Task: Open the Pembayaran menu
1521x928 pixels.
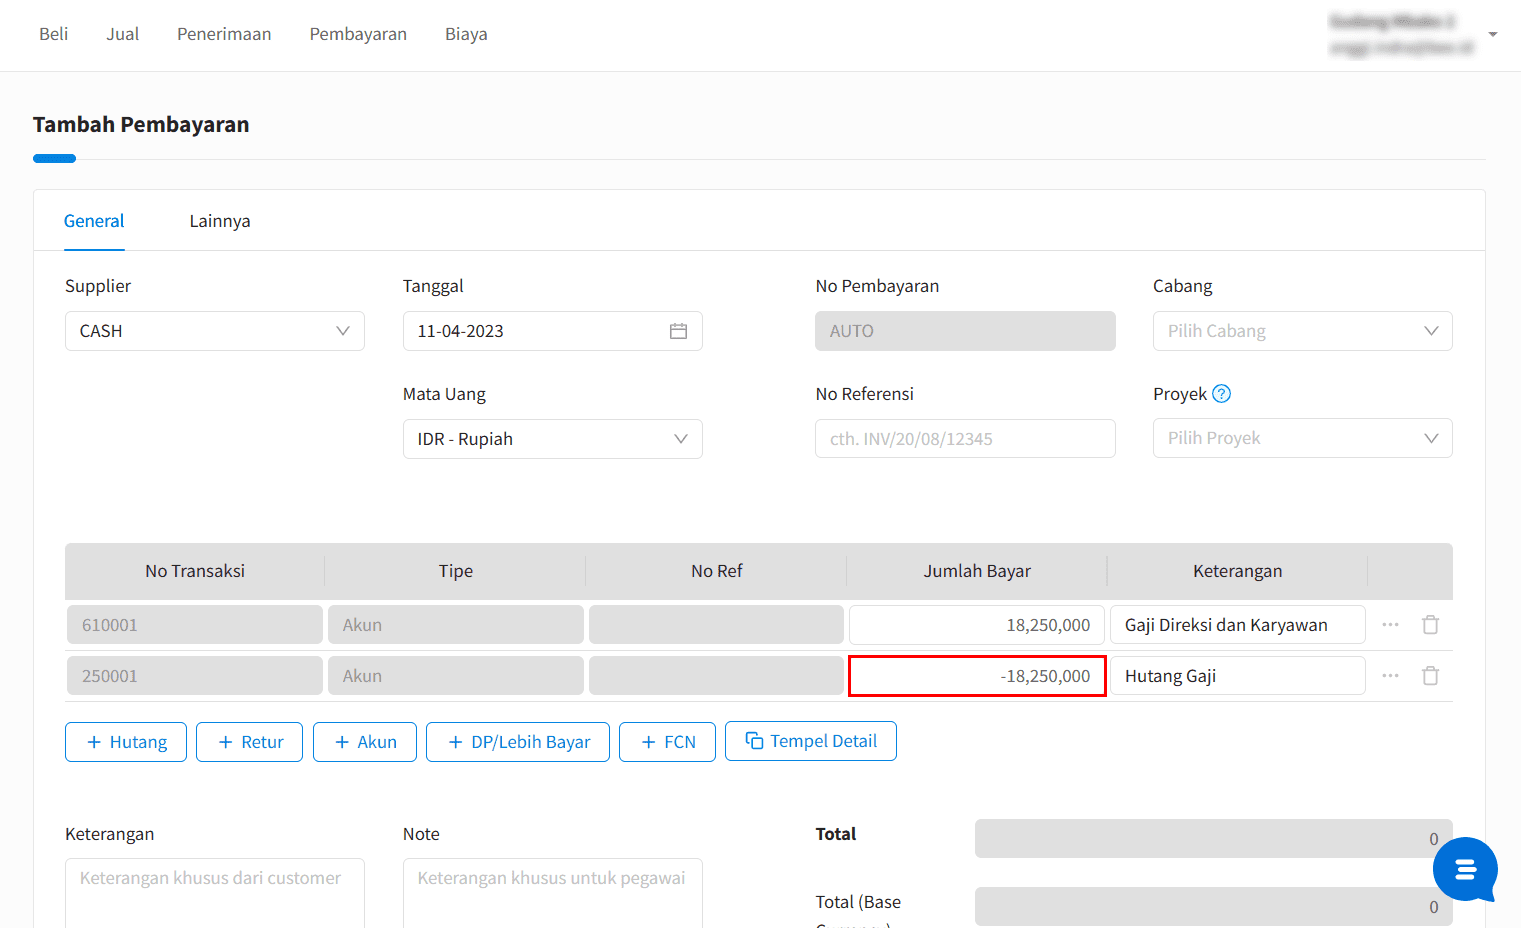Action: [358, 34]
